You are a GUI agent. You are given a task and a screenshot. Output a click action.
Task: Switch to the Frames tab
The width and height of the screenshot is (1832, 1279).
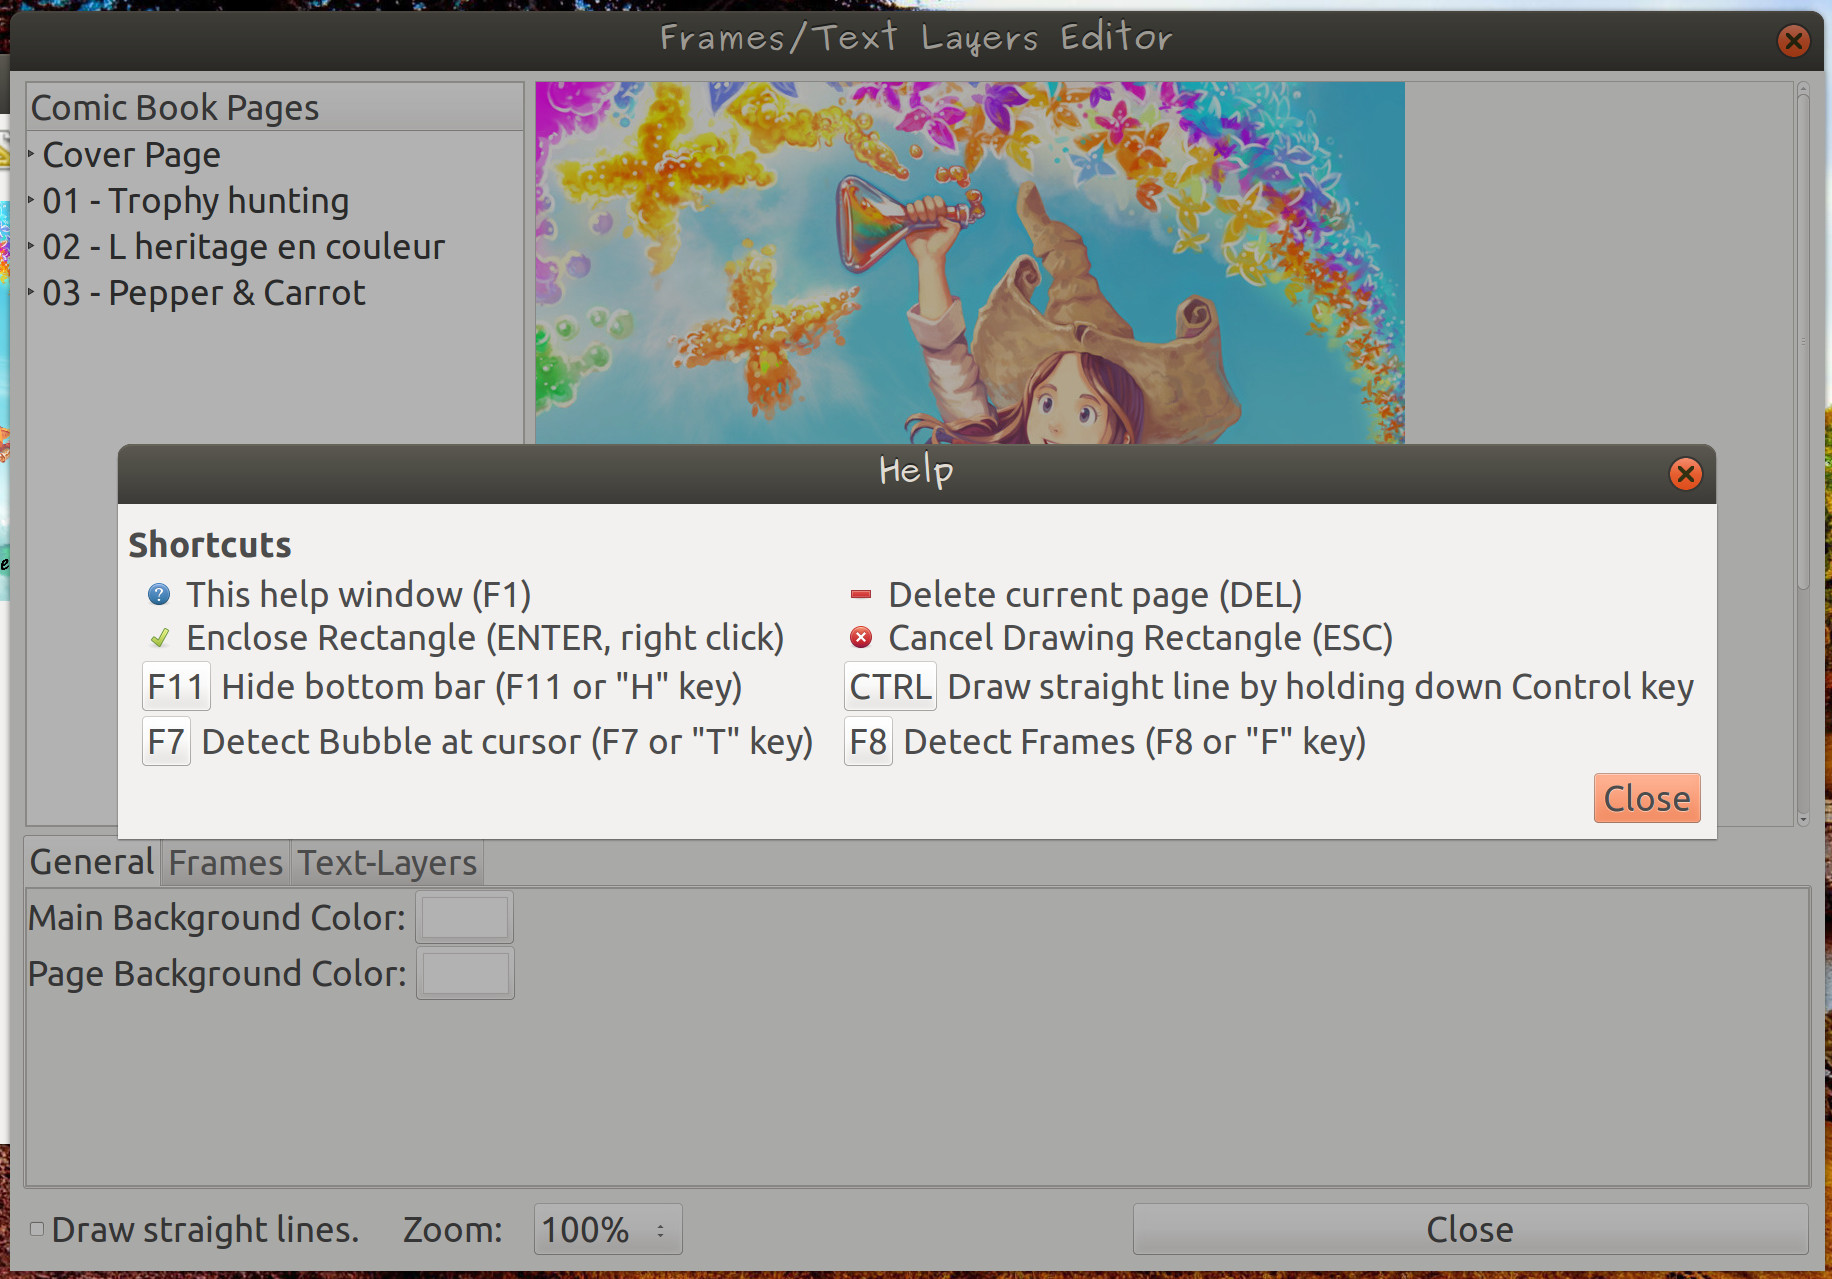[226, 863]
